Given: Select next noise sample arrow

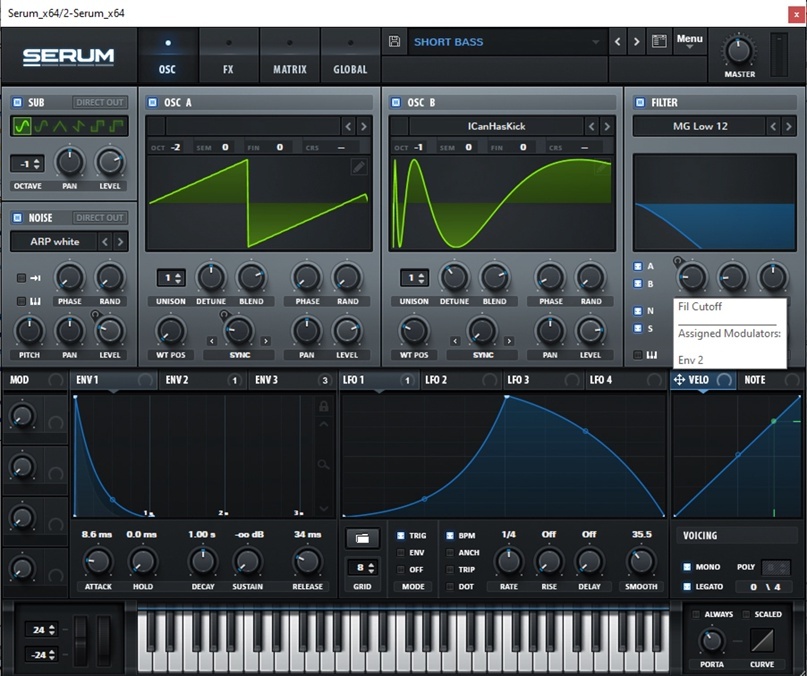Looking at the screenshot, I should (x=120, y=241).
